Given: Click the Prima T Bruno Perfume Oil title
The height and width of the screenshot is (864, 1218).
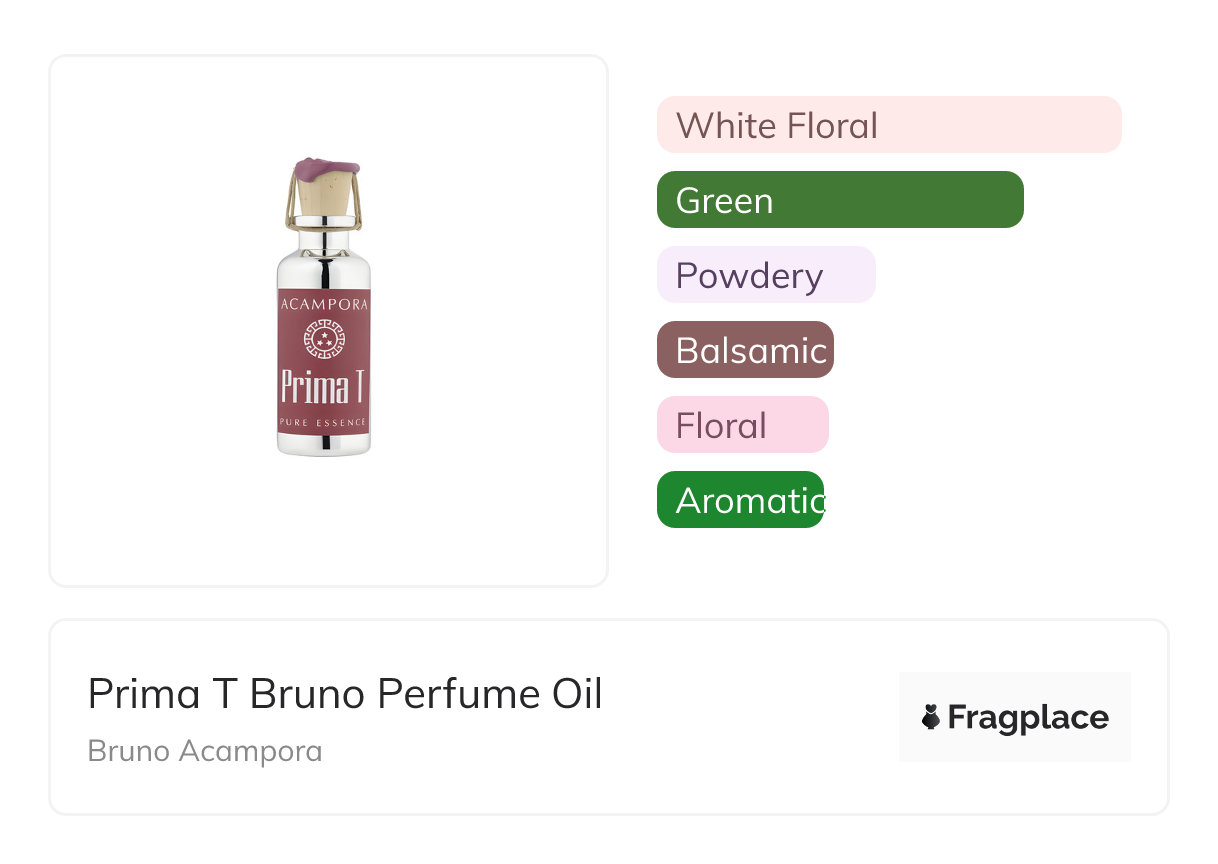Looking at the screenshot, I should click(x=345, y=694).
